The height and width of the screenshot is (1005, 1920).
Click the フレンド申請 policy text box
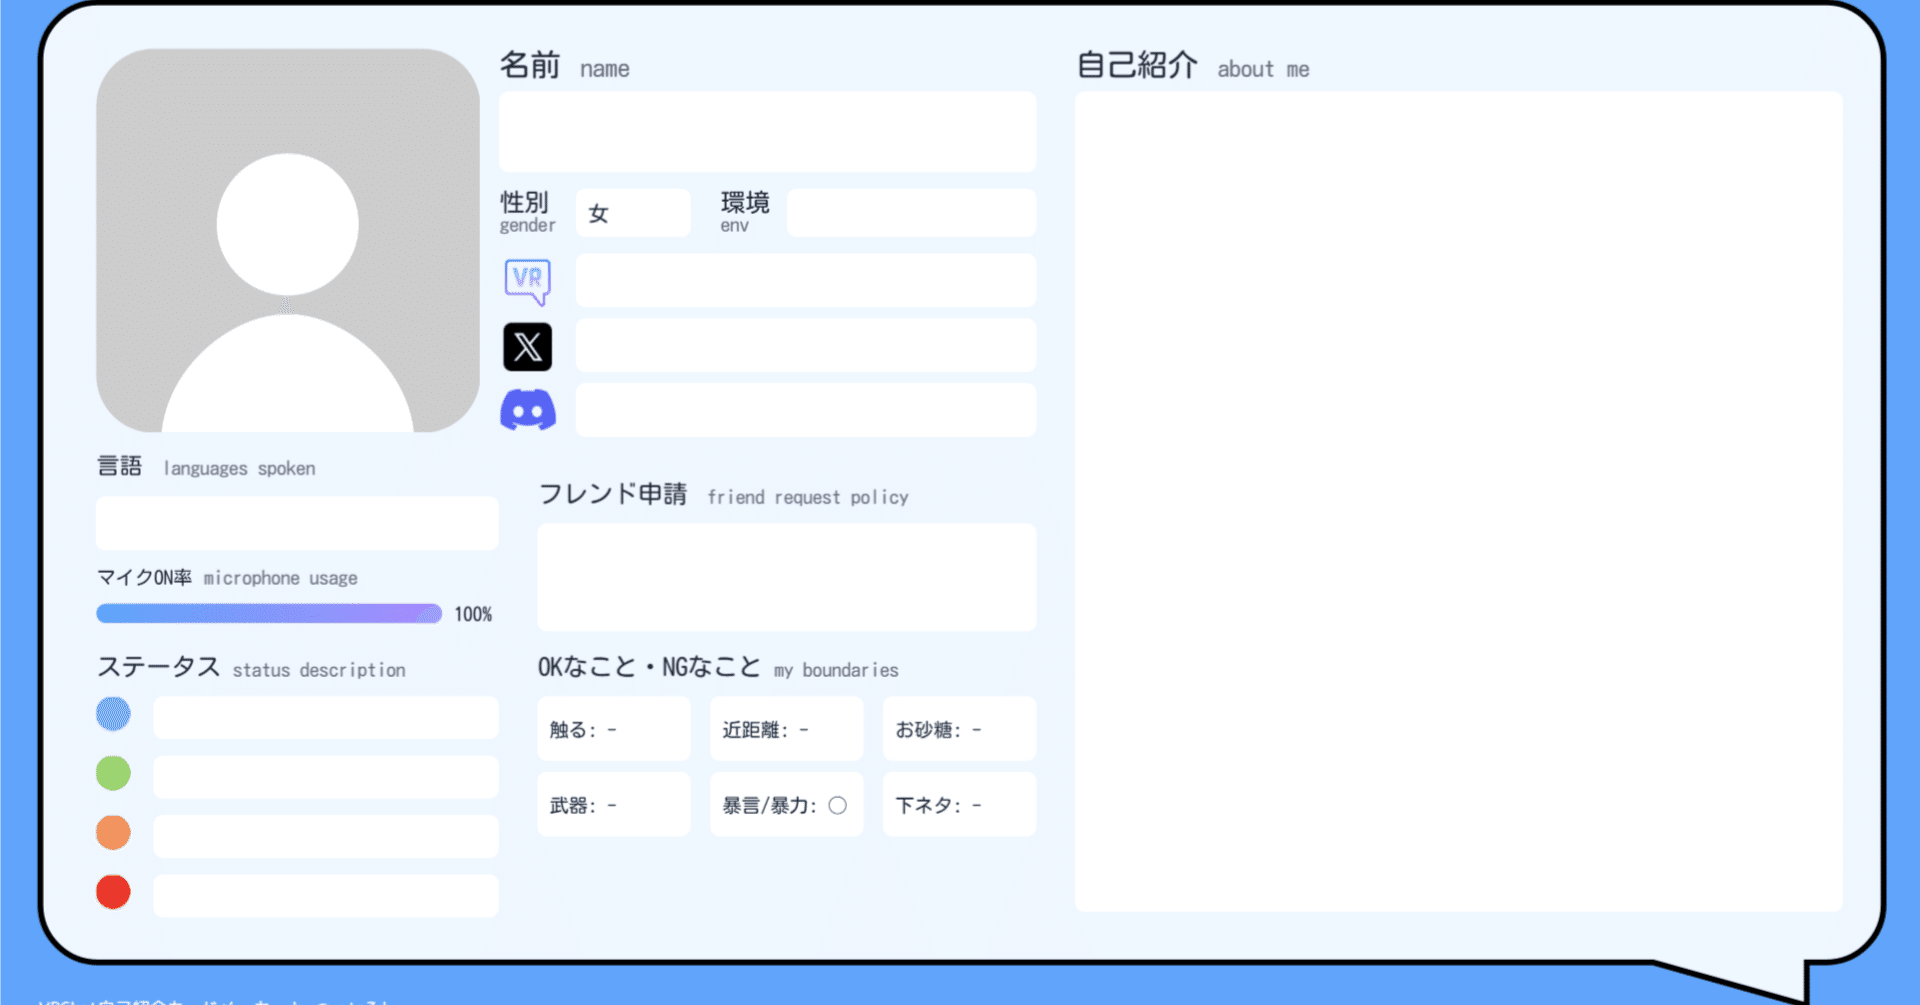[786, 577]
